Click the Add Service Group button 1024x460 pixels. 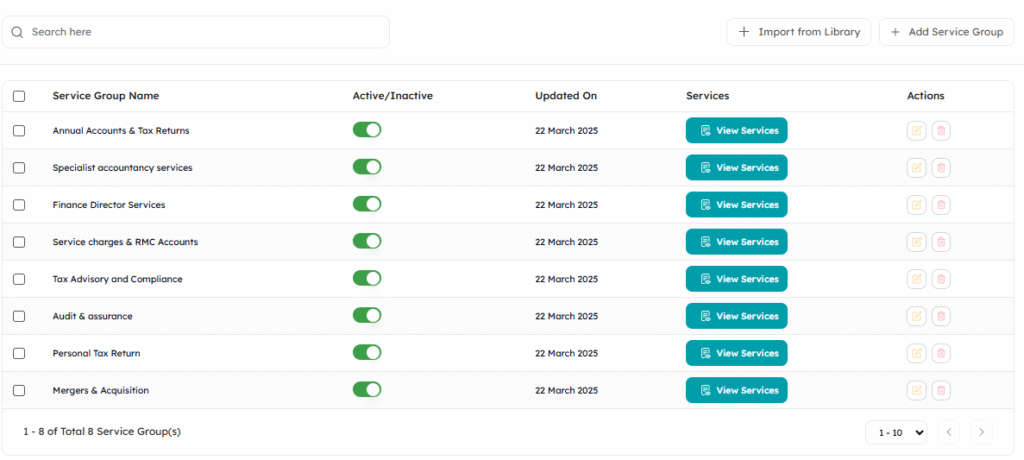(x=946, y=32)
